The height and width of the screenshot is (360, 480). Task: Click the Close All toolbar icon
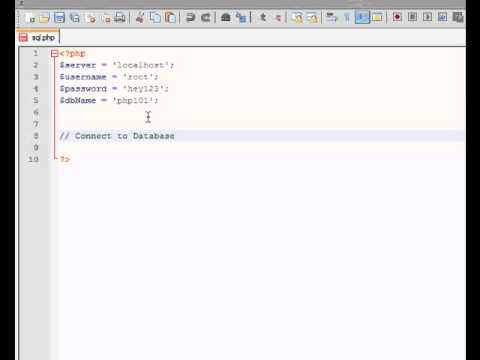pyautogui.click(x=106, y=18)
